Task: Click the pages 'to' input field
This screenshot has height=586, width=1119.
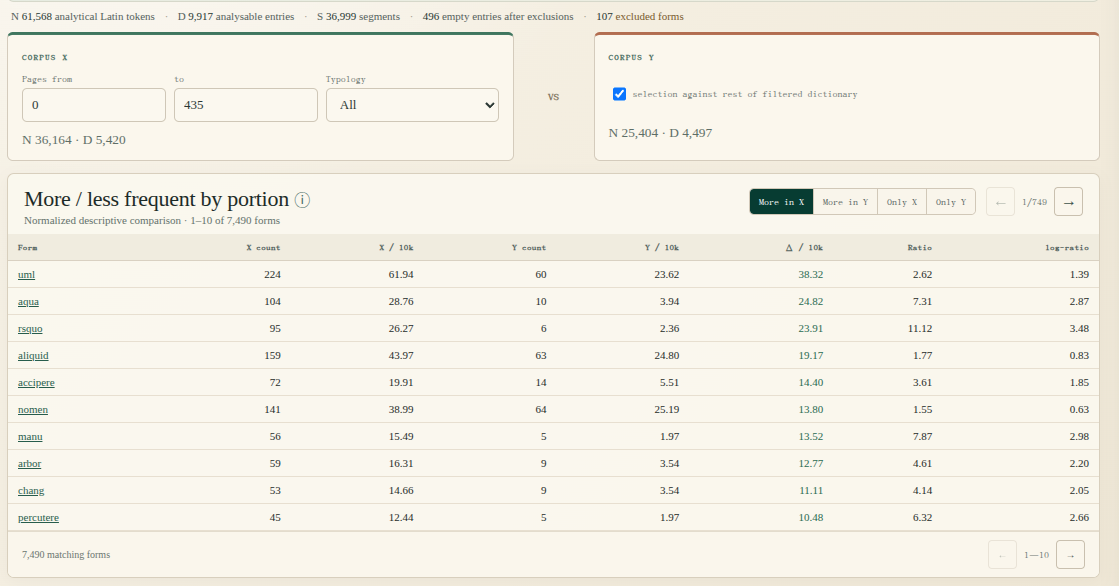Action: [246, 105]
